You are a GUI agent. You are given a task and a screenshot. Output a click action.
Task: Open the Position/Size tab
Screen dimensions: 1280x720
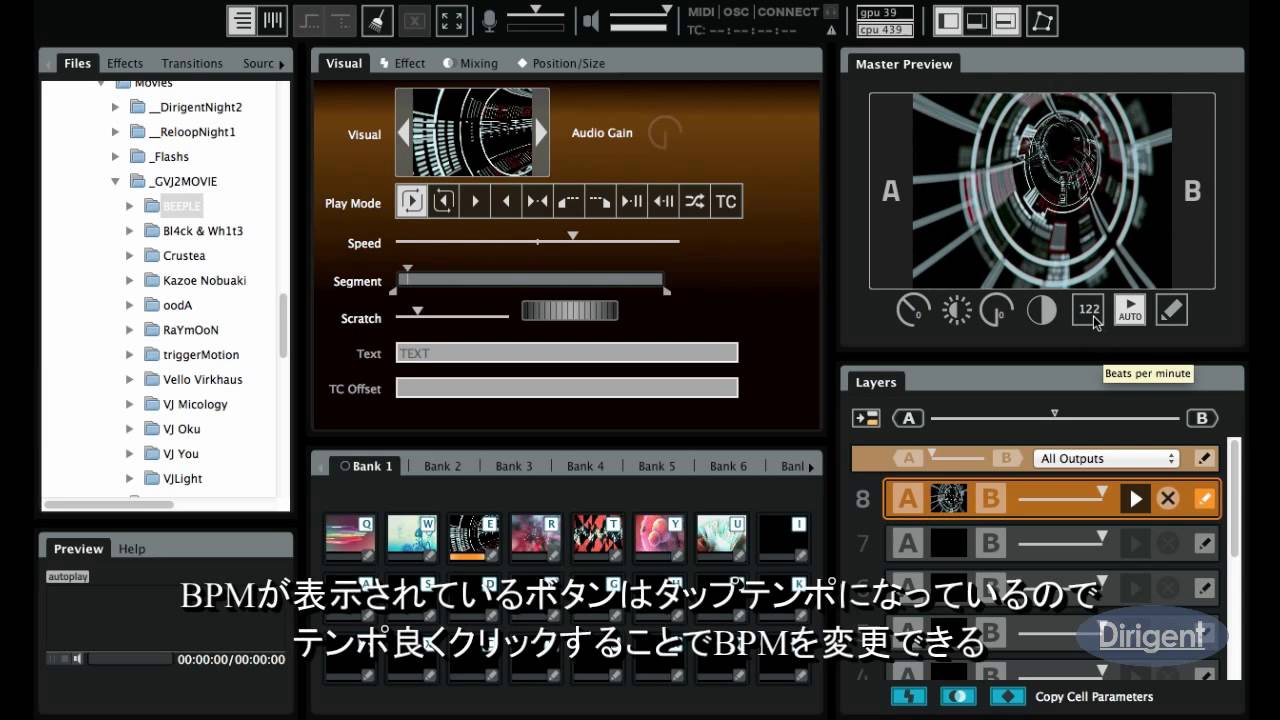[x=561, y=63]
